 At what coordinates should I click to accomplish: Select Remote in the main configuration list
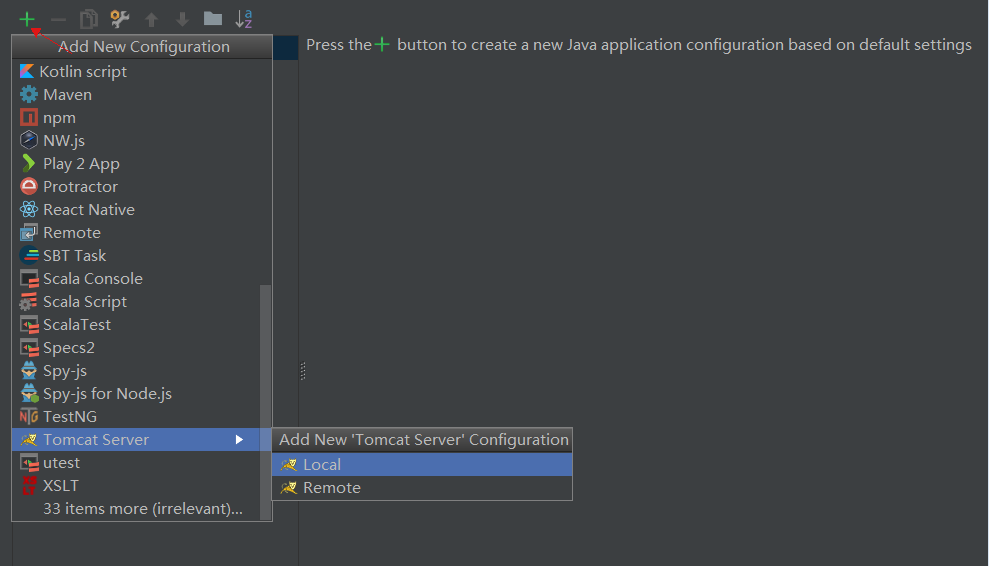coord(136,232)
